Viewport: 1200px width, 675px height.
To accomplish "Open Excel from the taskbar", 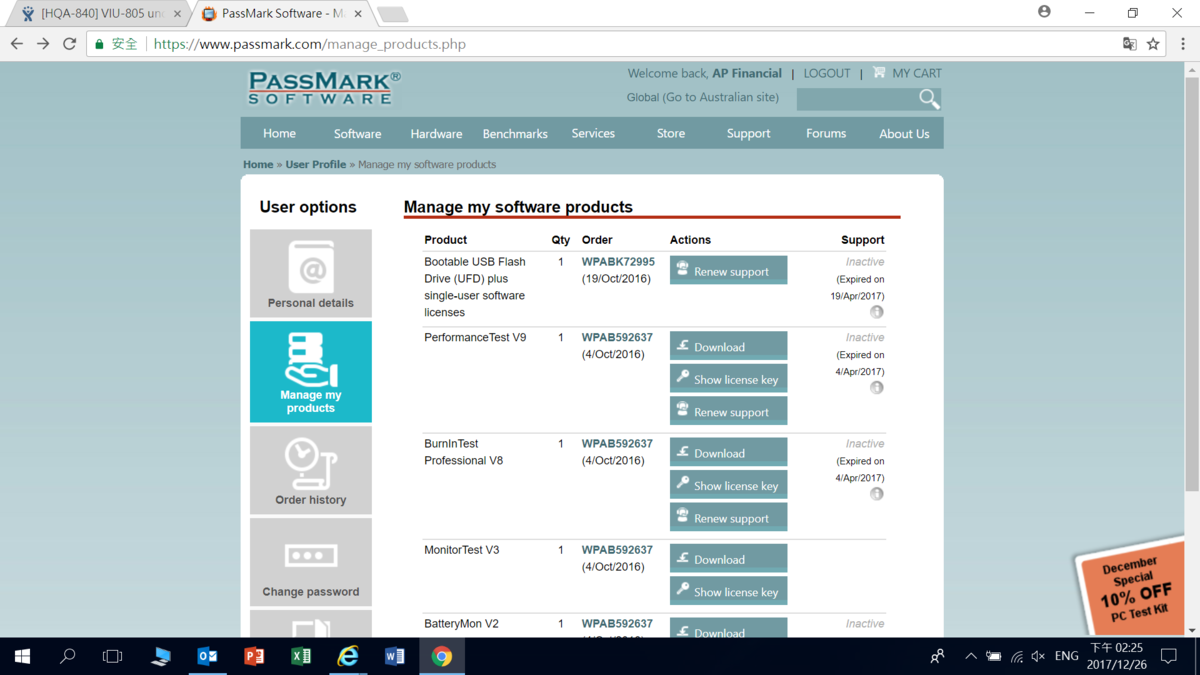I will click(x=300, y=656).
